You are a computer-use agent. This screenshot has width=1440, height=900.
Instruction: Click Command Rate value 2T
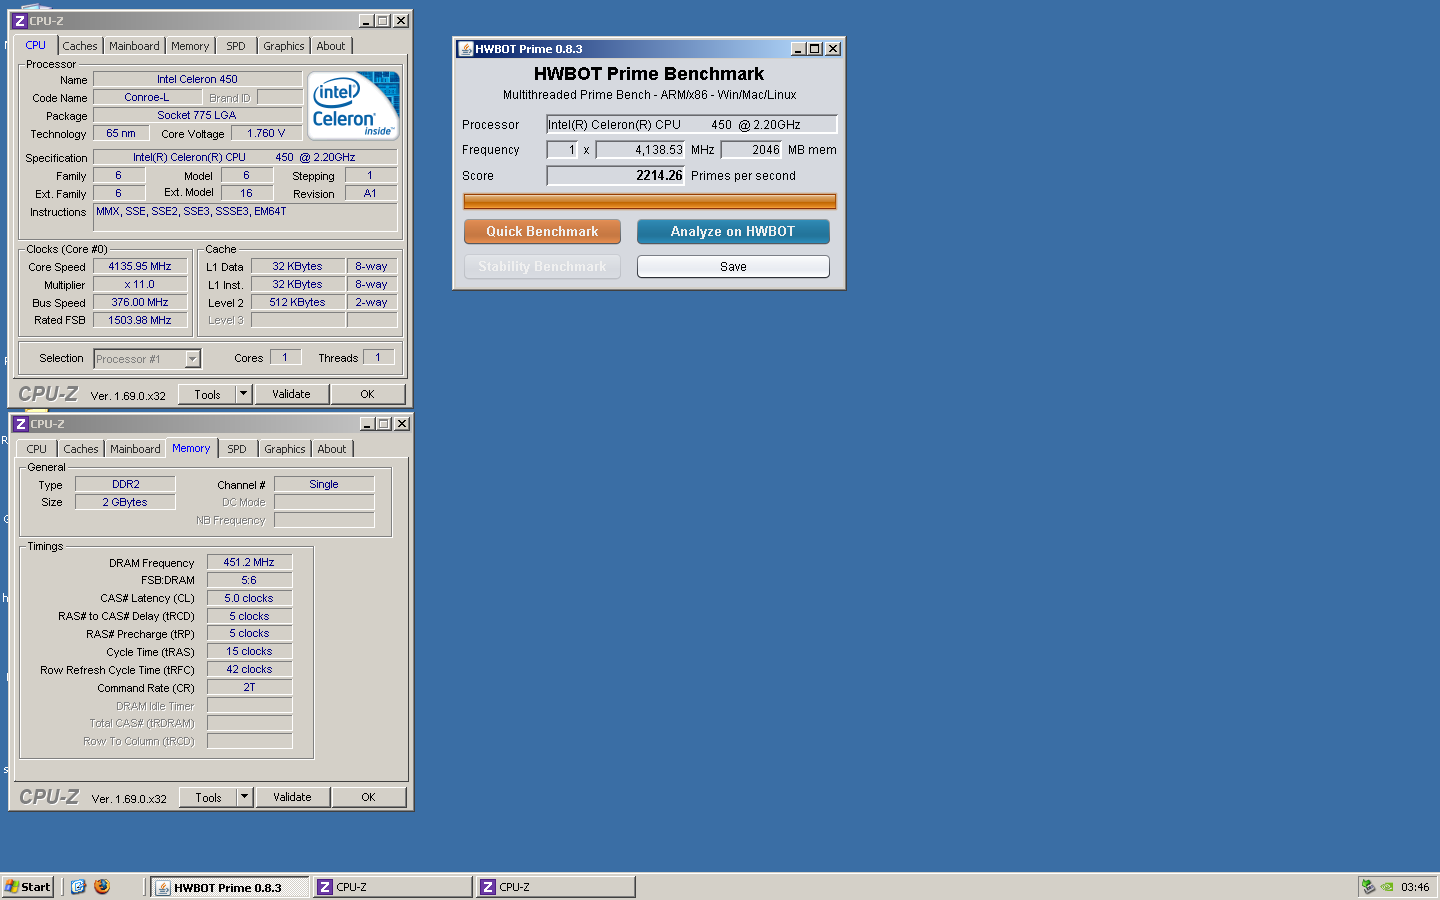[x=249, y=688]
